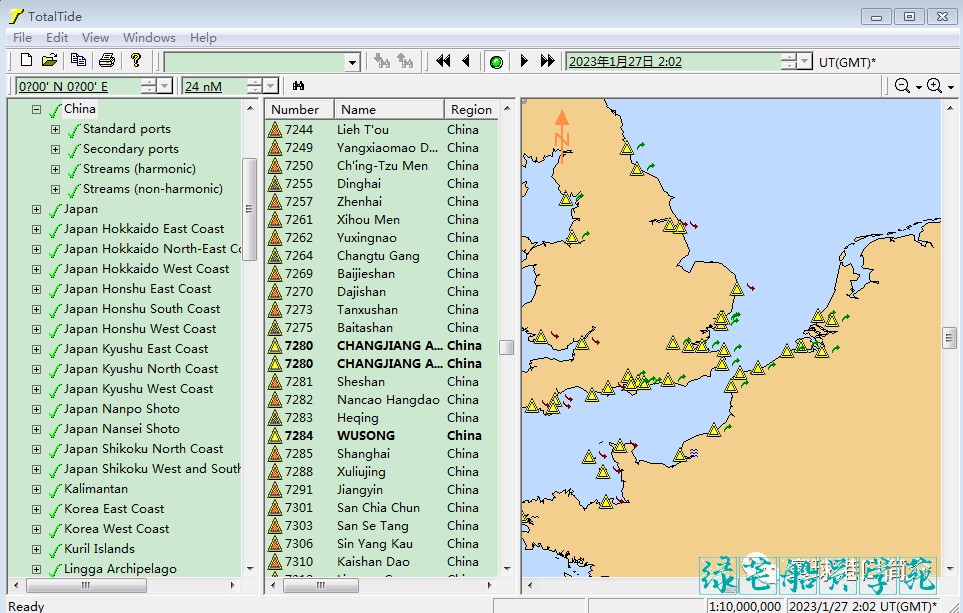This screenshot has width=963, height=613.
Task: Toggle checkmark next to China
Action: click(55, 110)
